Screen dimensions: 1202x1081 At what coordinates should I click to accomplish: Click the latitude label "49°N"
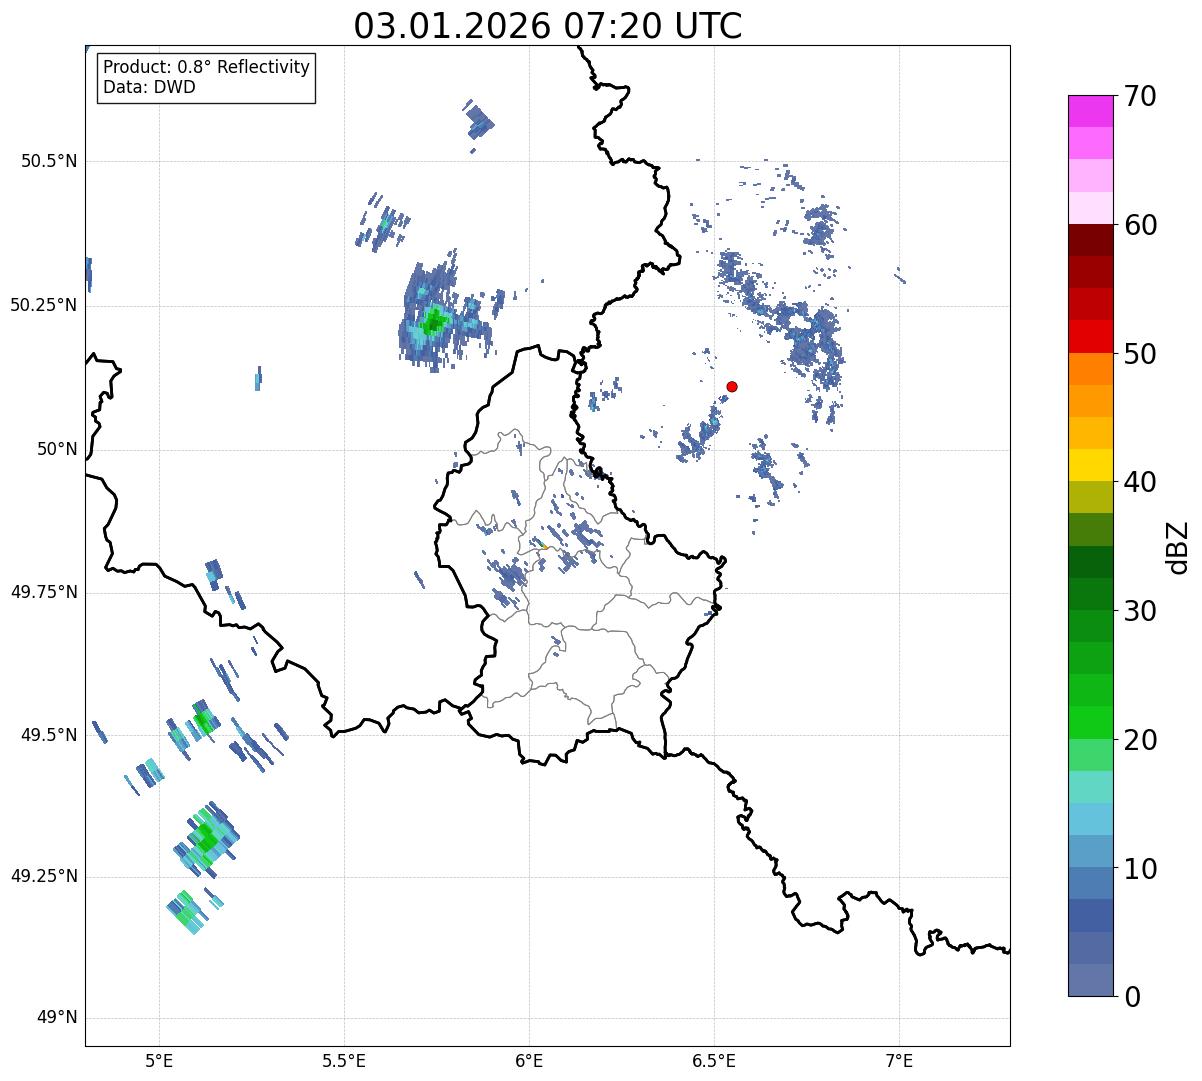[57, 1018]
